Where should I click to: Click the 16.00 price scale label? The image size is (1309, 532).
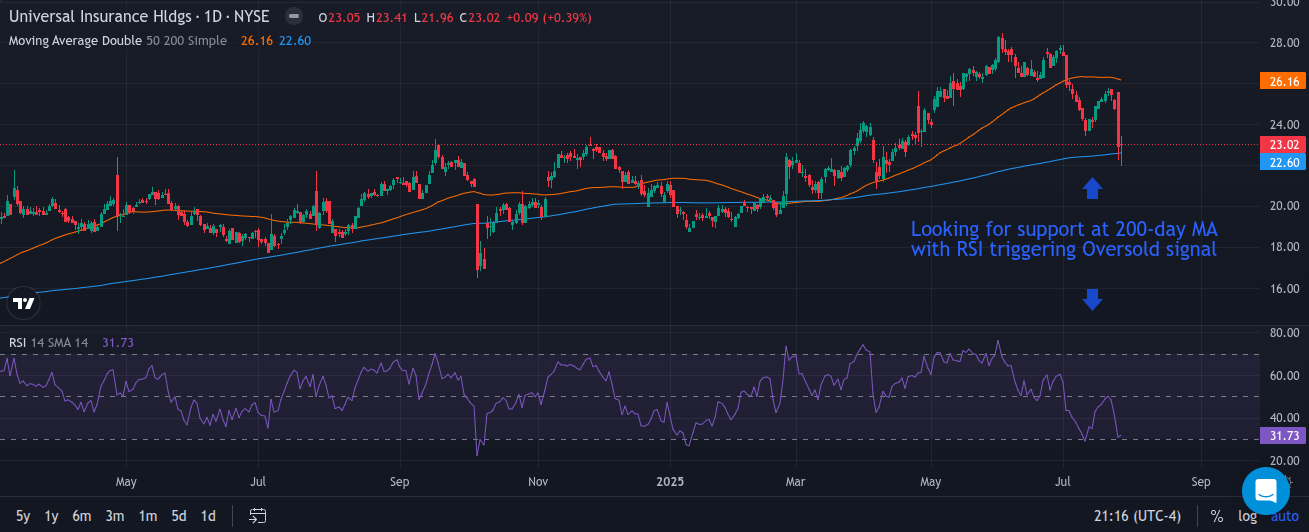pos(1285,288)
